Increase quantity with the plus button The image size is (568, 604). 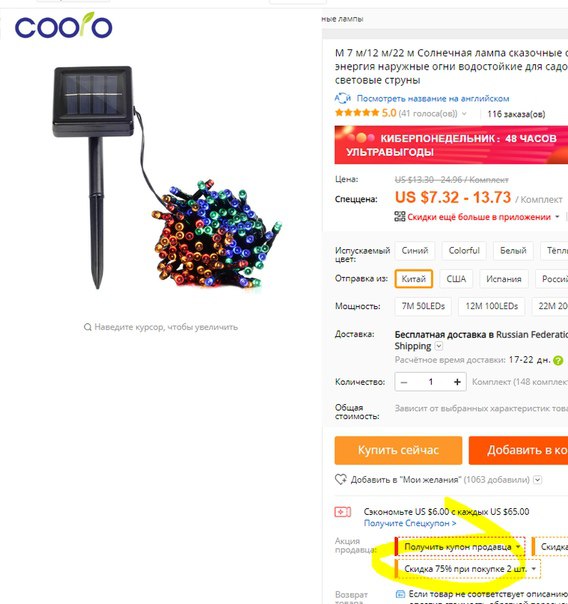(457, 382)
